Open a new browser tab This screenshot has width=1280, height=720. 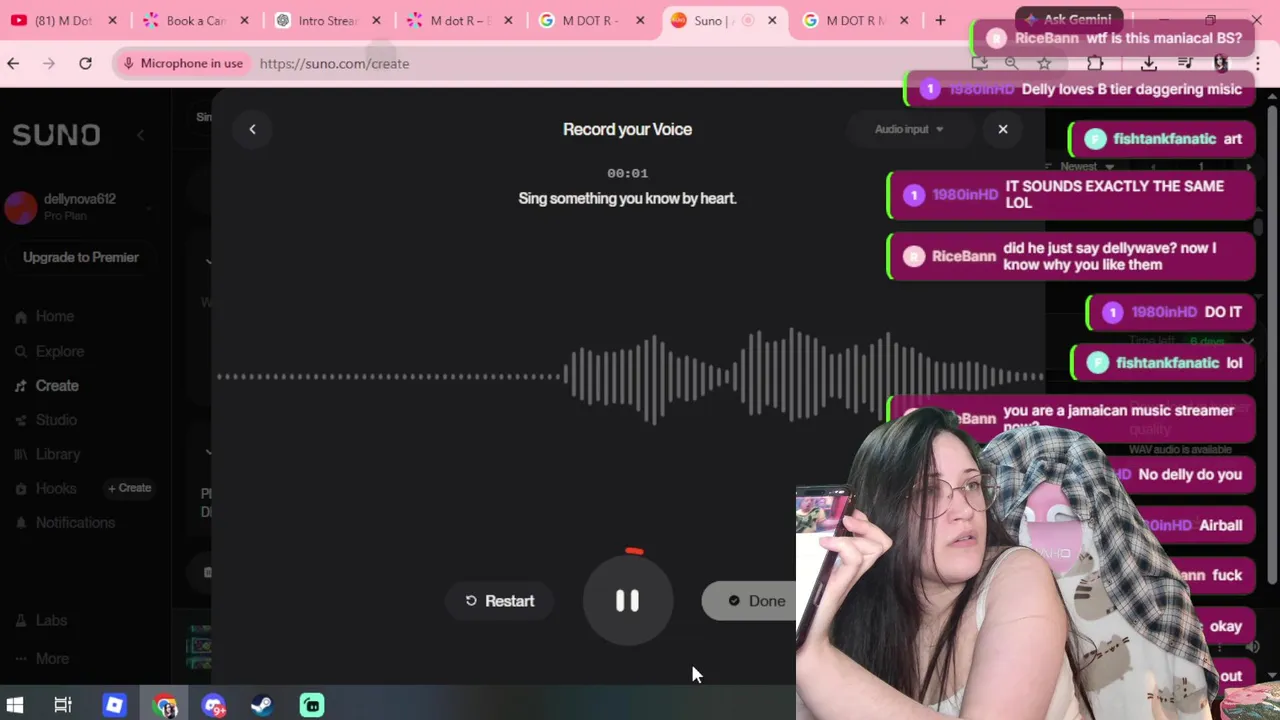tap(940, 20)
